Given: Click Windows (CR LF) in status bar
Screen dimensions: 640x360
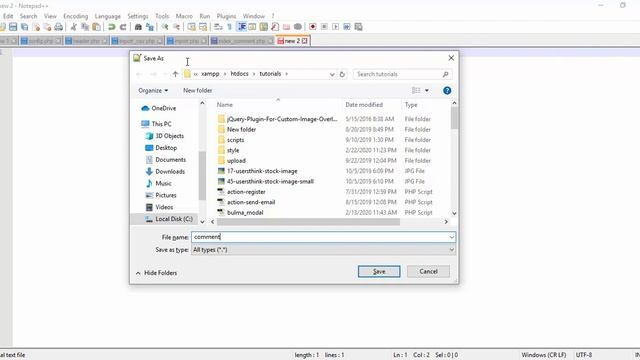Looking at the screenshot, I should tap(544, 355).
